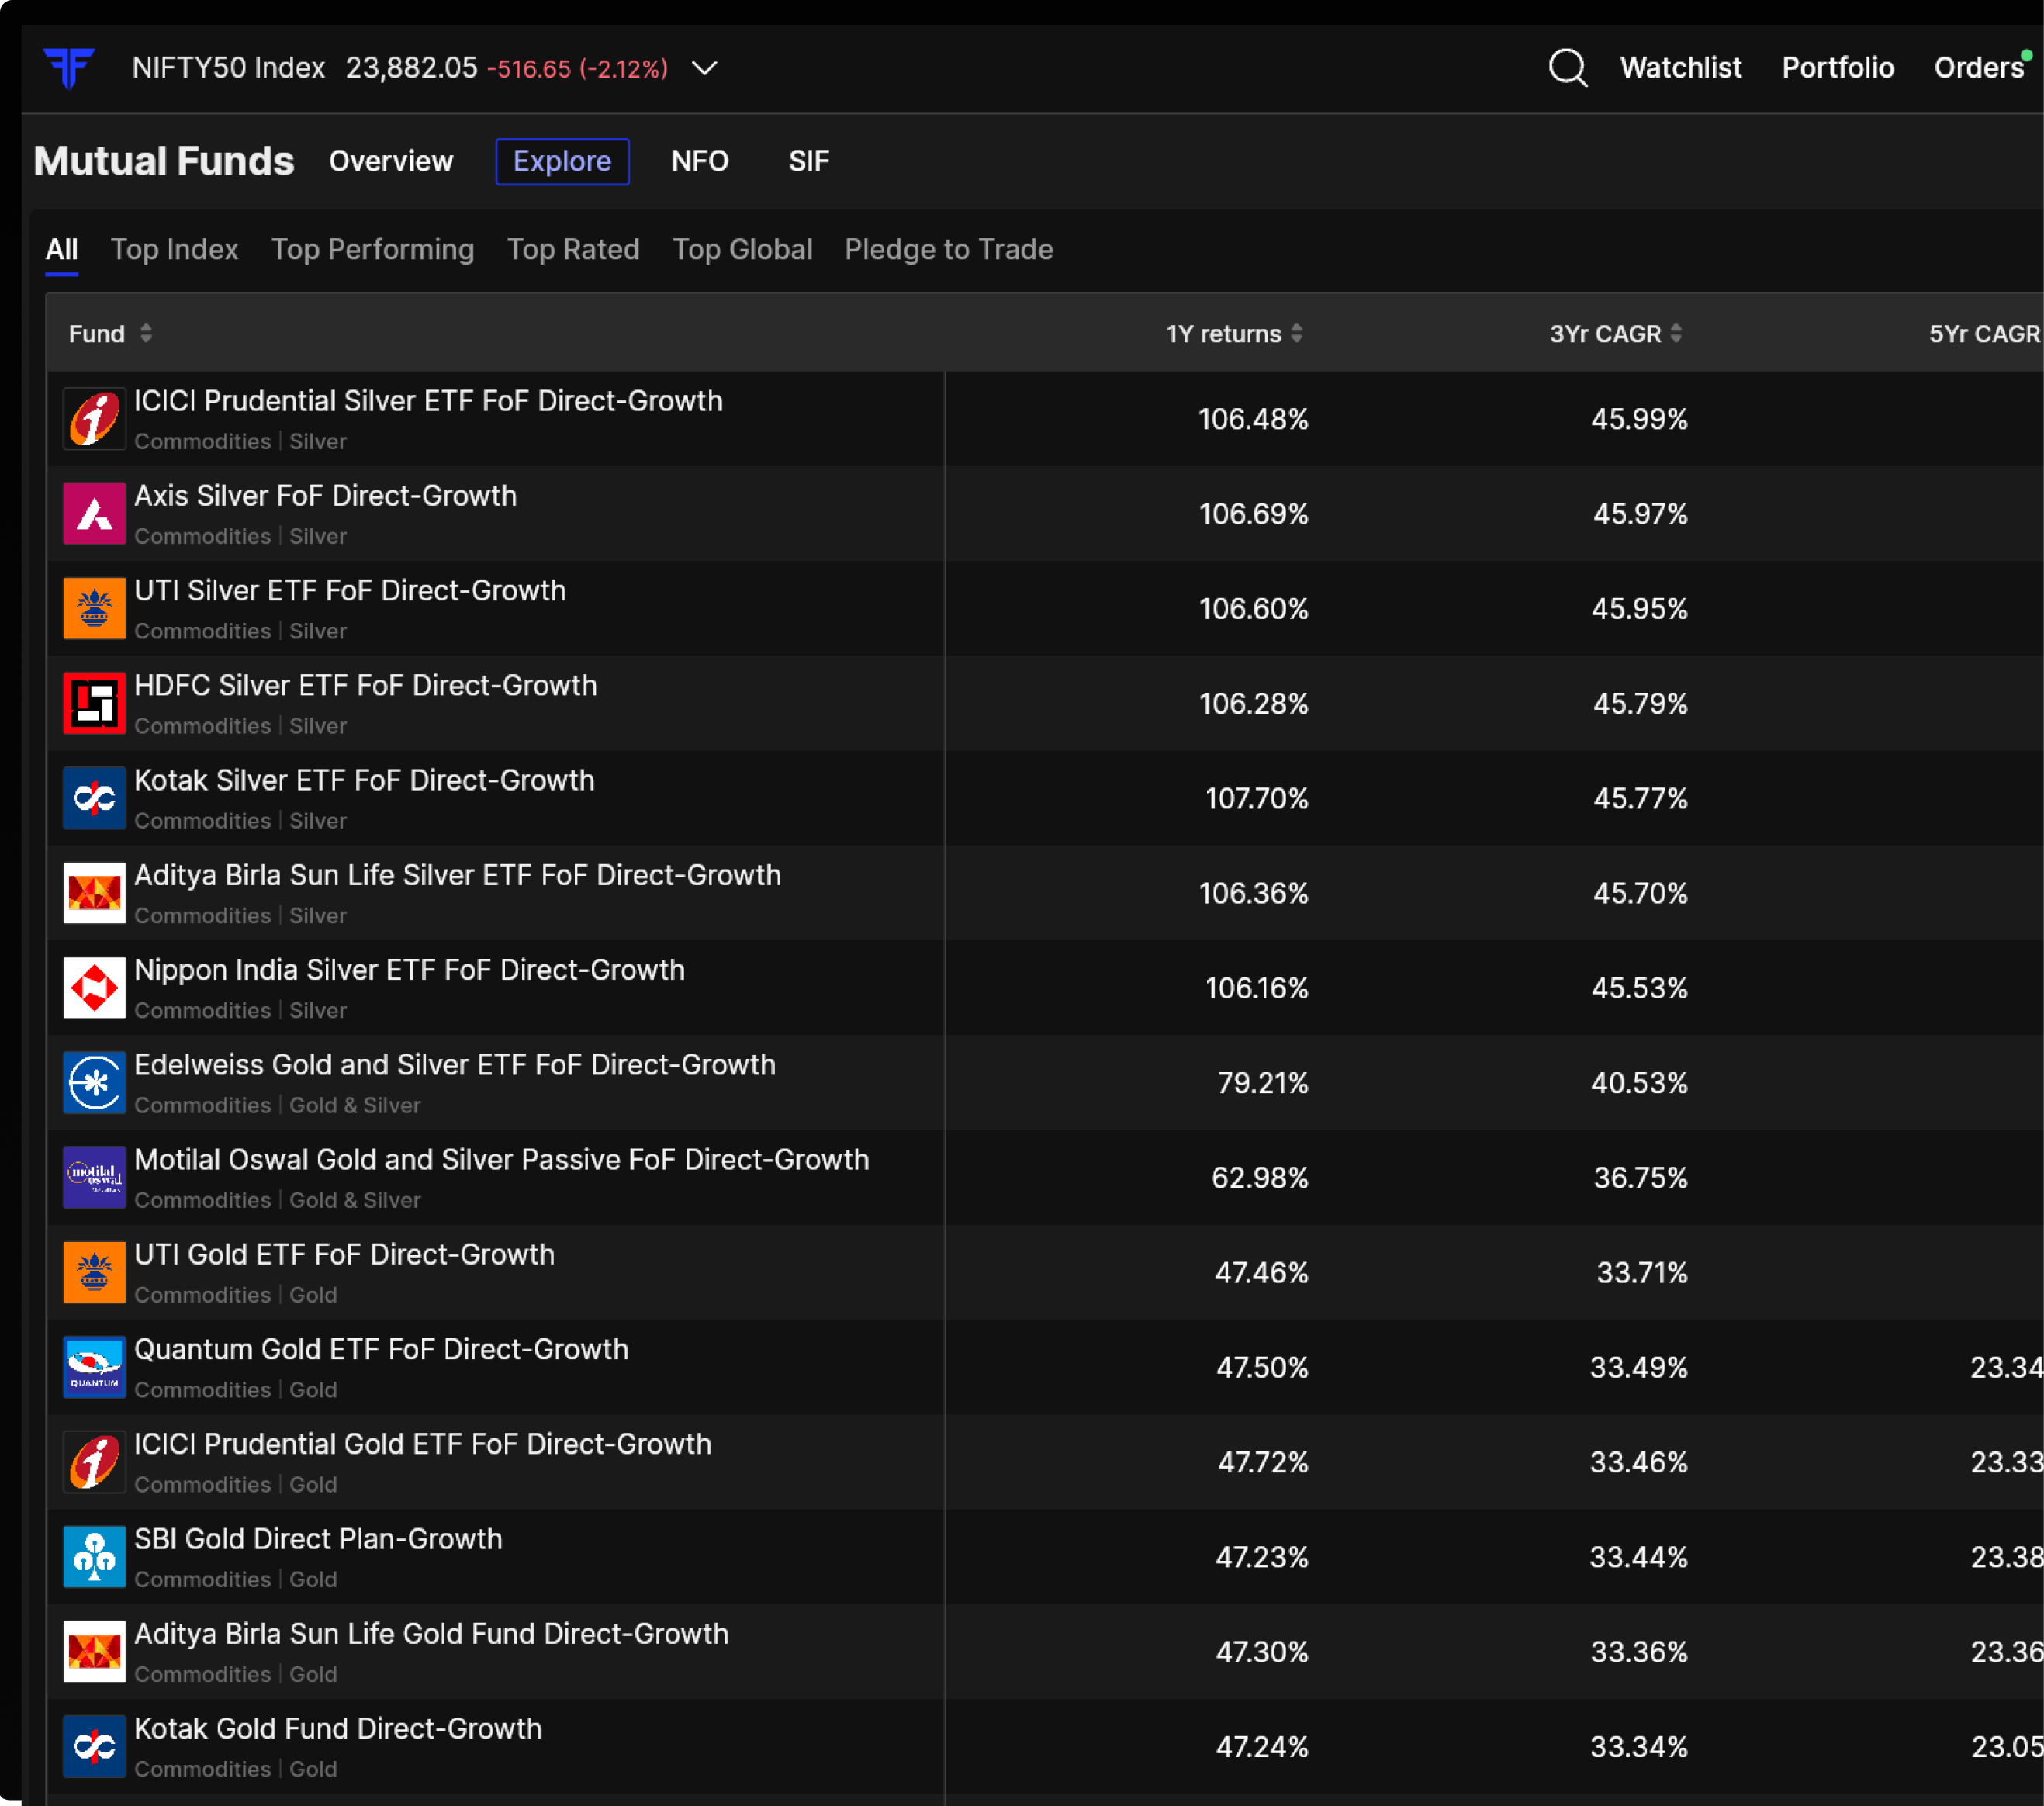Expand the NIFTY50 Index chevron dropdown

point(705,68)
